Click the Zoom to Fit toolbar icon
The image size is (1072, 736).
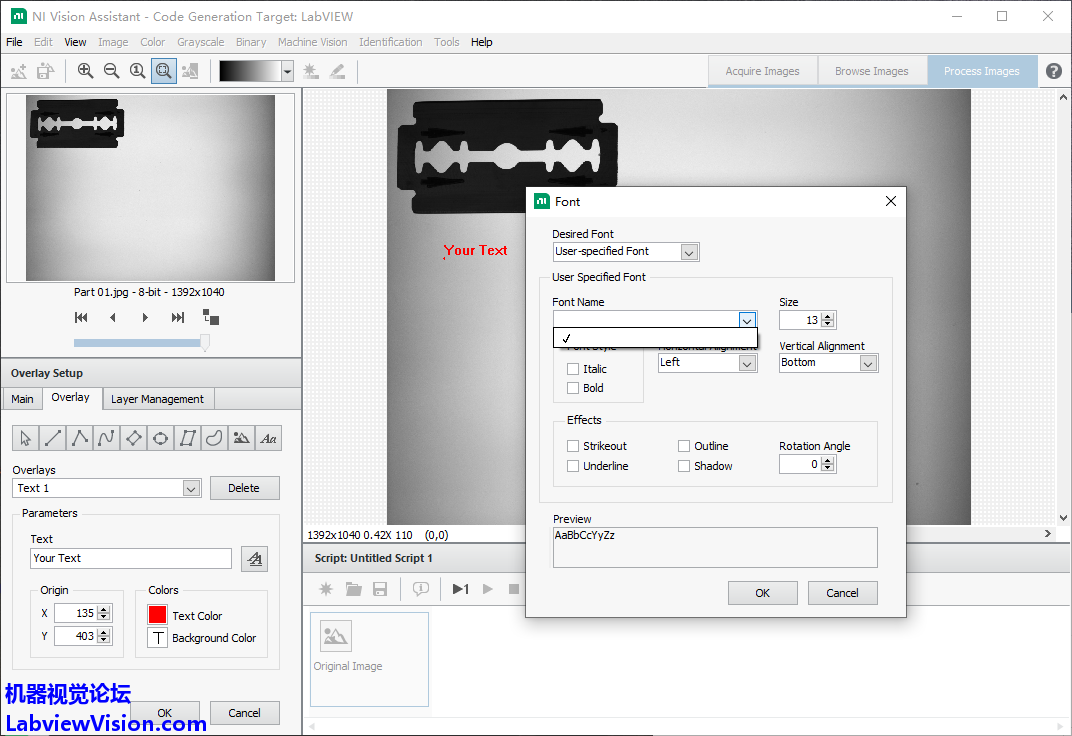click(163, 71)
